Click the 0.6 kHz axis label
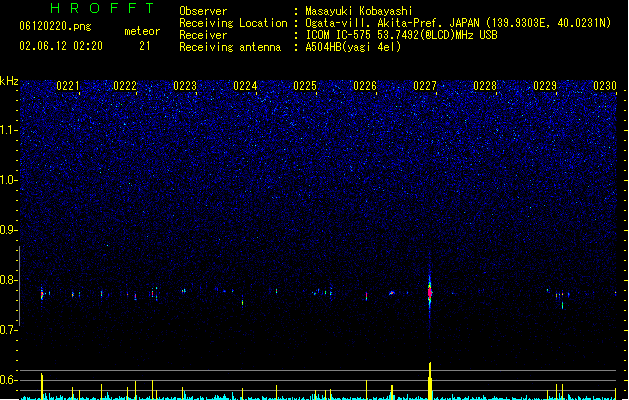 (x=8, y=380)
